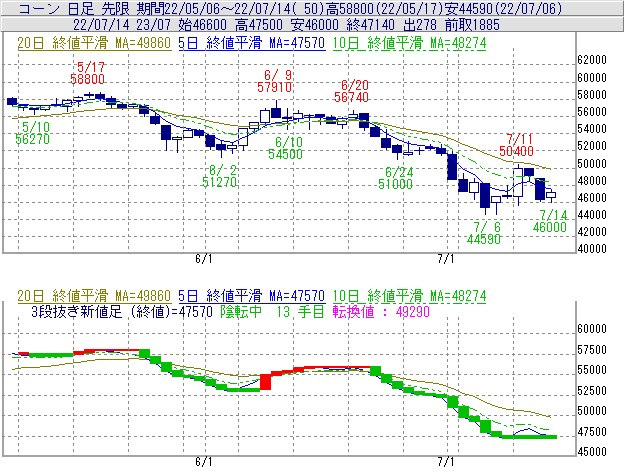The height and width of the screenshot is (475, 624).
Task: Click the 45000 axis label on lower chart
Action: [592, 452]
